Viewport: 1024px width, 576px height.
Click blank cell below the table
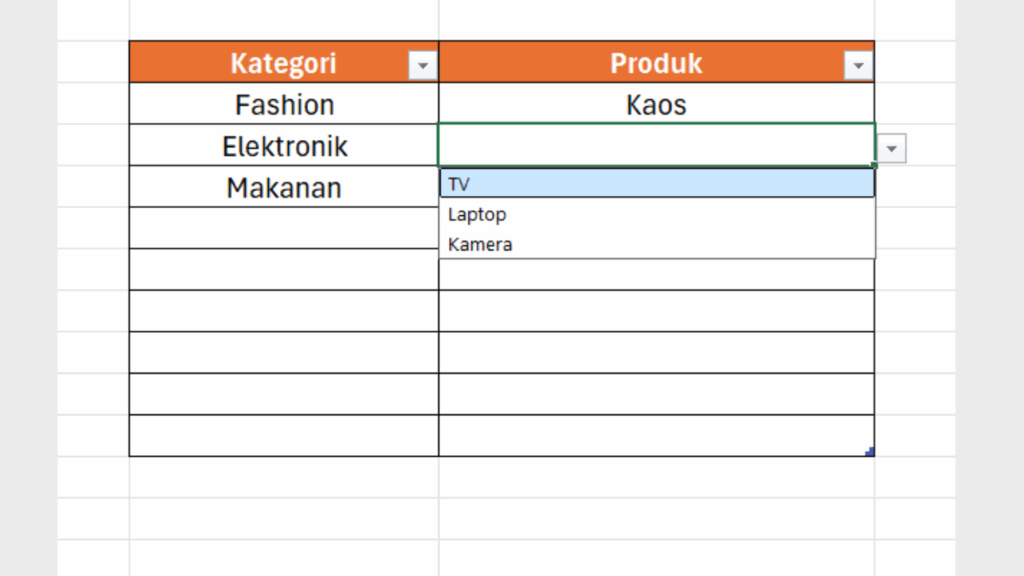(284, 478)
